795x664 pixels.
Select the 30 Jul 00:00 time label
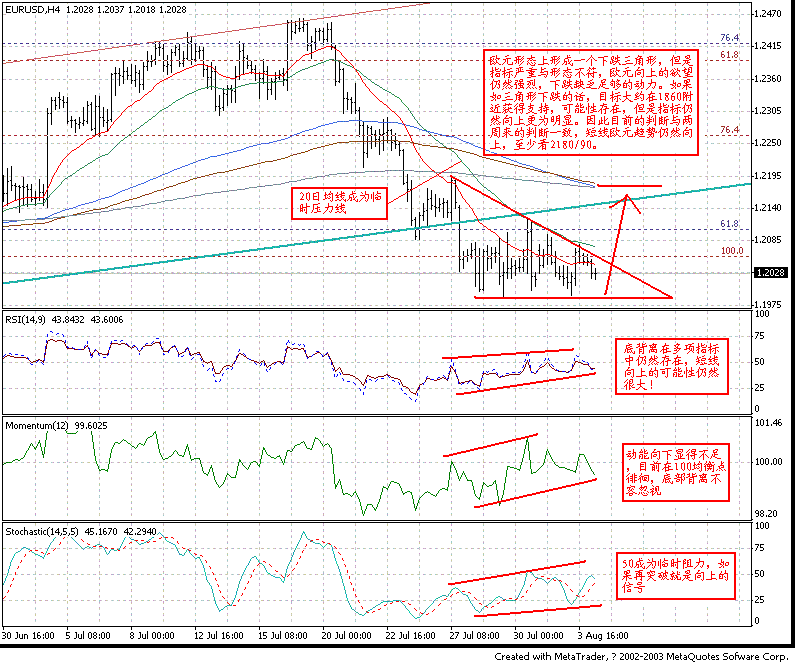538,636
